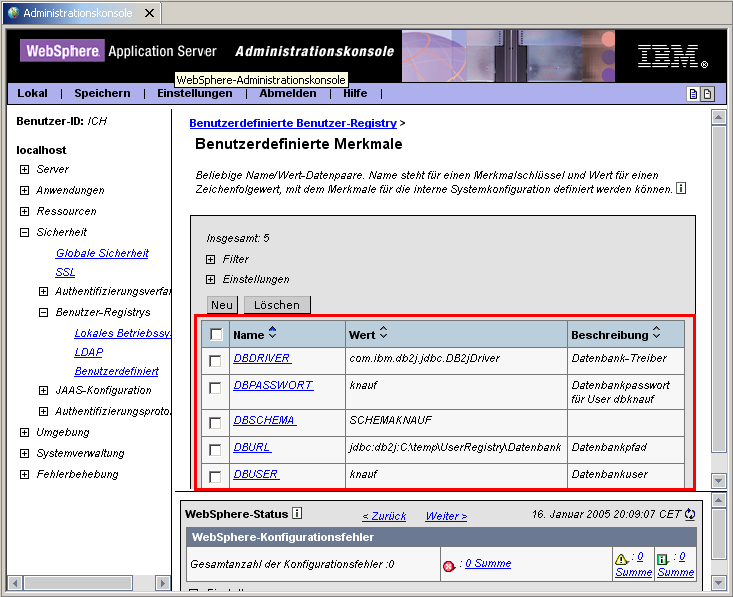Click the green information icon in status row
The height and width of the screenshot is (597, 733).
click(x=662, y=559)
